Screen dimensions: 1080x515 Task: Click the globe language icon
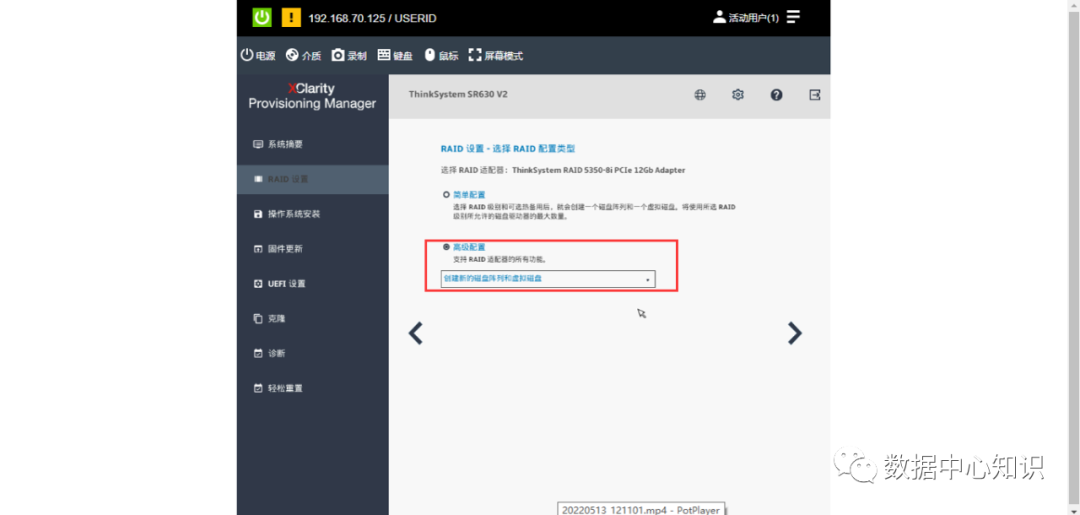click(x=700, y=95)
